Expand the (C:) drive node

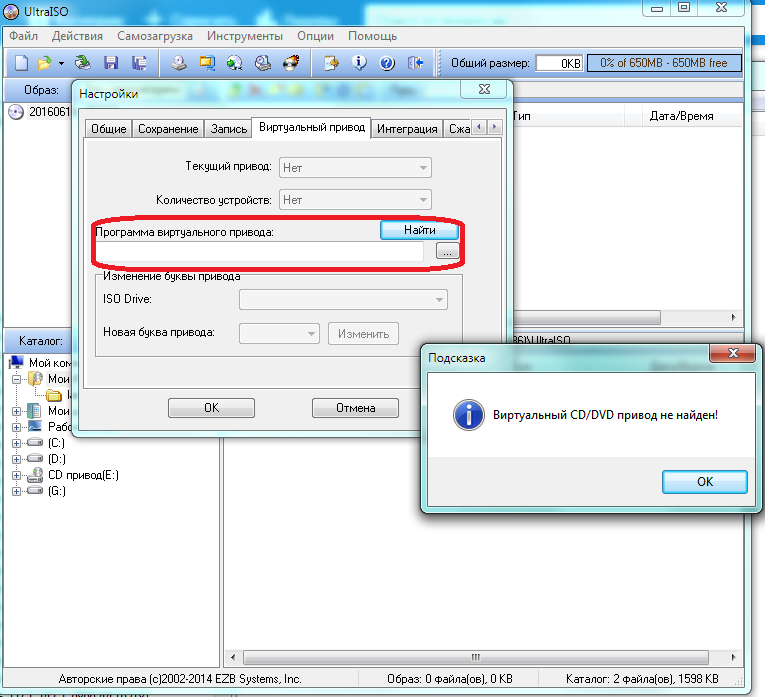(x=17, y=443)
